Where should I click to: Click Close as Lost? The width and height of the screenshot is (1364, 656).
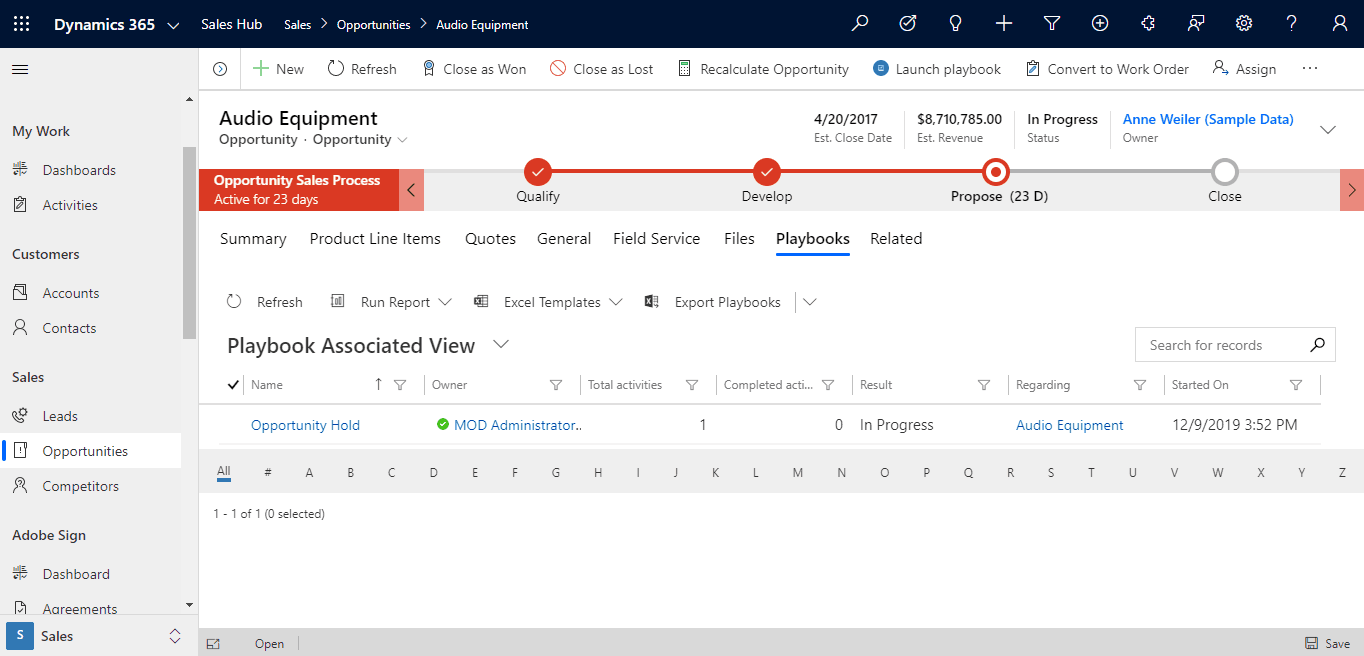tap(602, 69)
